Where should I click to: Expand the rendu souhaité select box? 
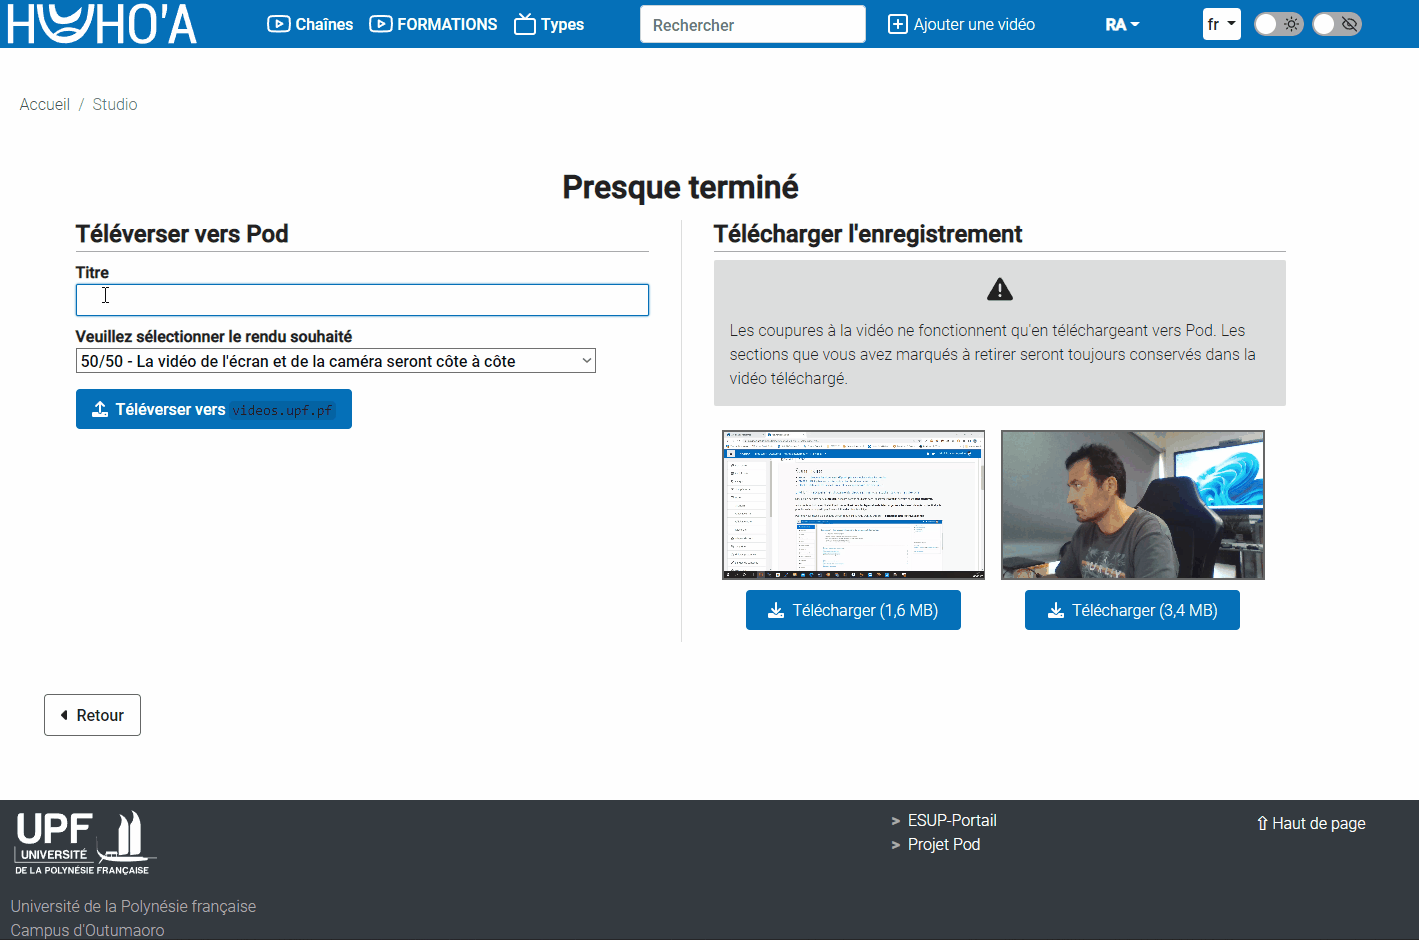(335, 361)
